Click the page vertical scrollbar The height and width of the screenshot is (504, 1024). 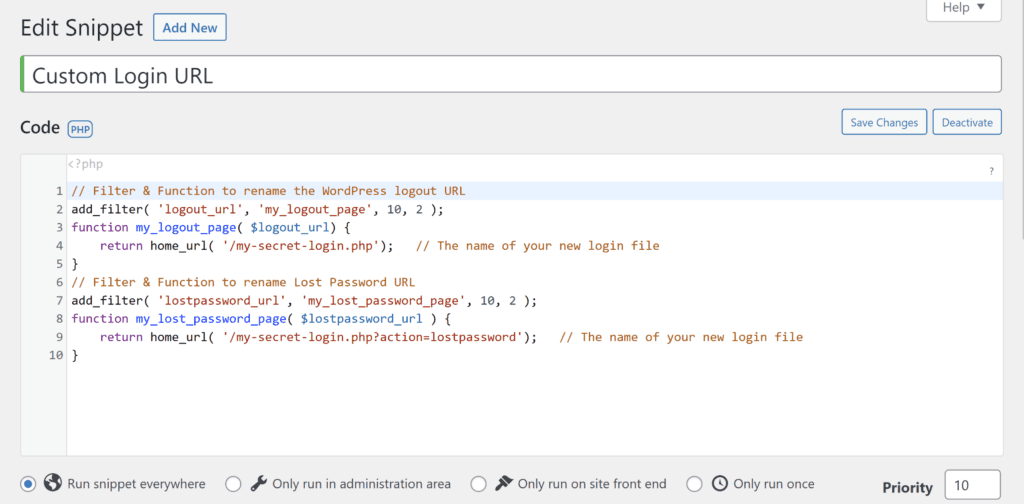tap(1021, 118)
